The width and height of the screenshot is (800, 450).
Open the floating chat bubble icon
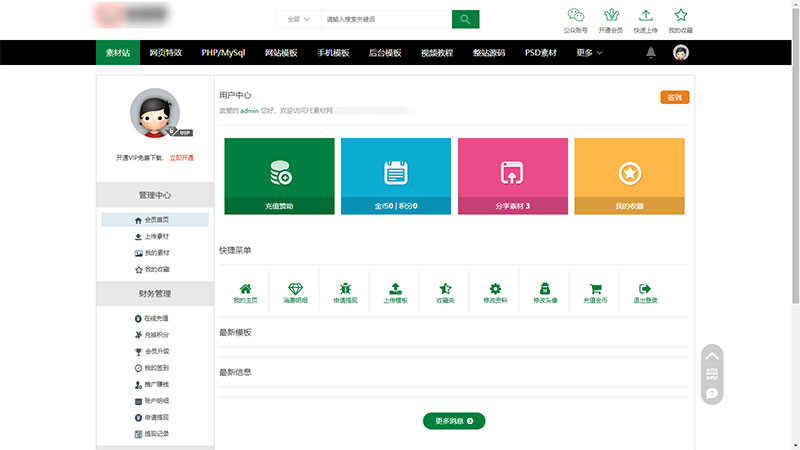[x=712, y=393]
